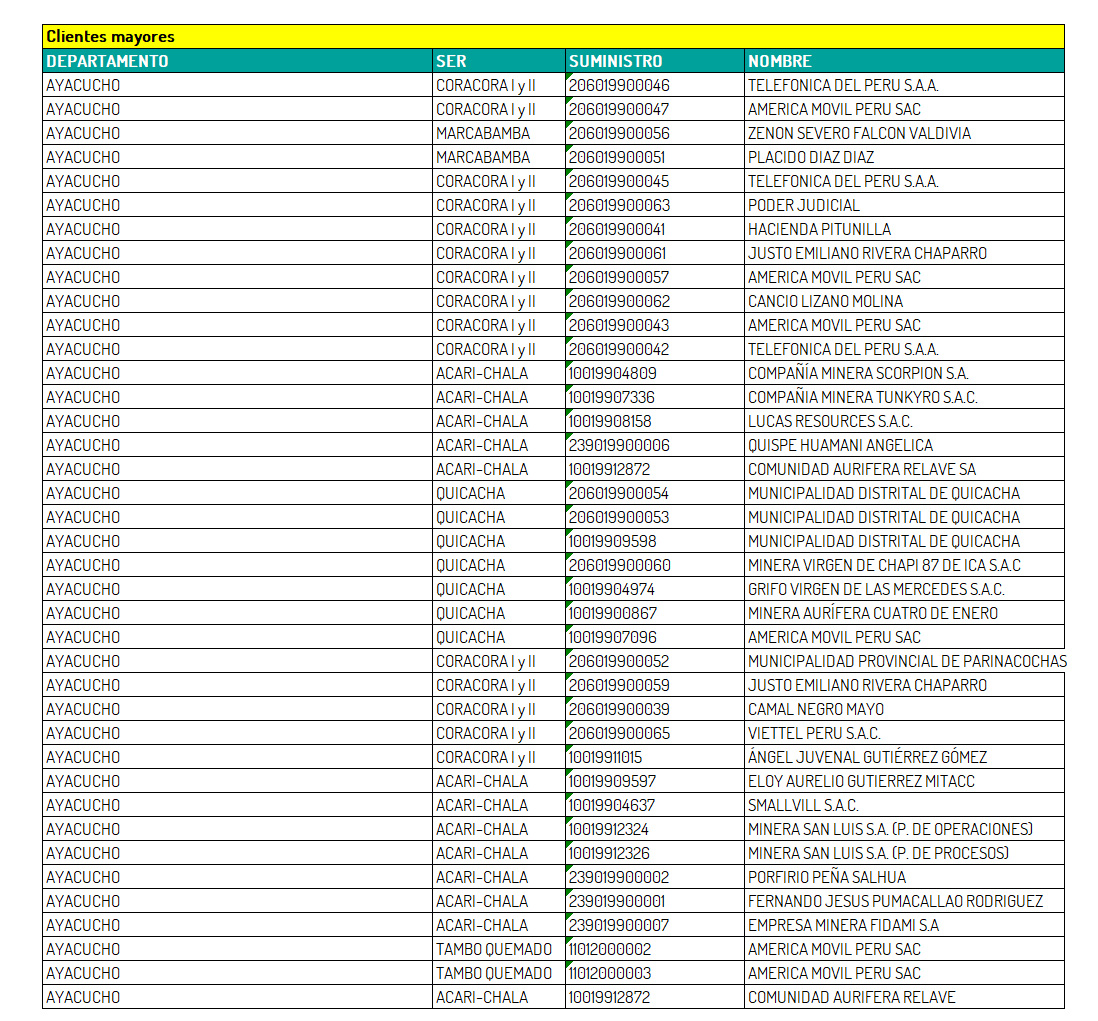Click QUISPE HUAMANI ANGELICA cell
This screenshot has height=1021, width=1098.
point(904,445)
